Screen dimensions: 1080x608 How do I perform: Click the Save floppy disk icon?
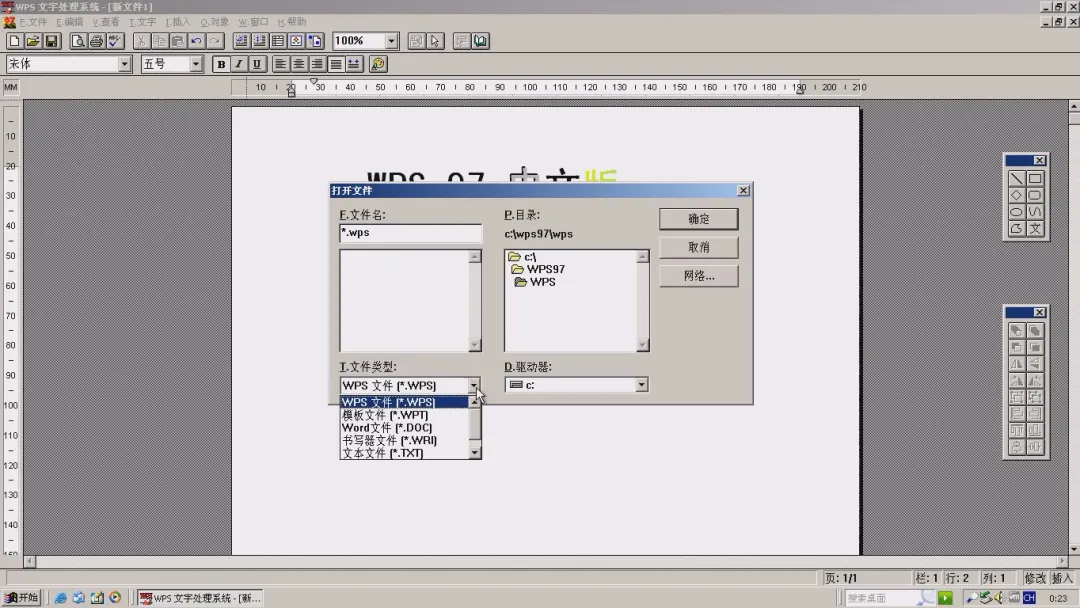click(x=51, y=41)
